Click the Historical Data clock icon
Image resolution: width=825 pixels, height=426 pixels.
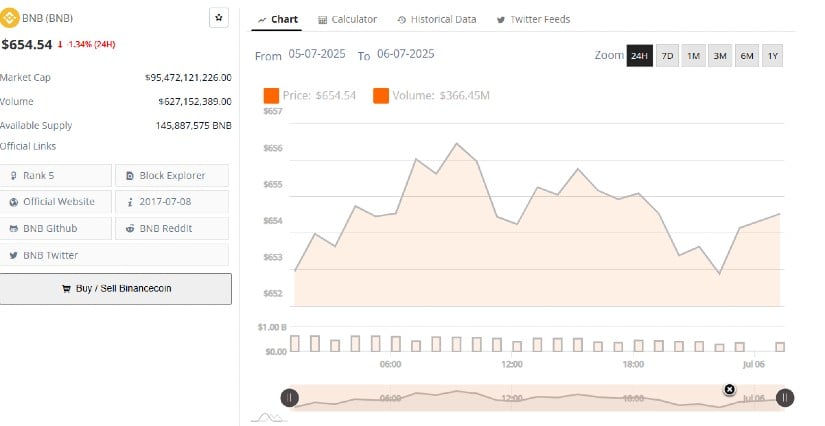pyautogui.click(x=401, y=20)
